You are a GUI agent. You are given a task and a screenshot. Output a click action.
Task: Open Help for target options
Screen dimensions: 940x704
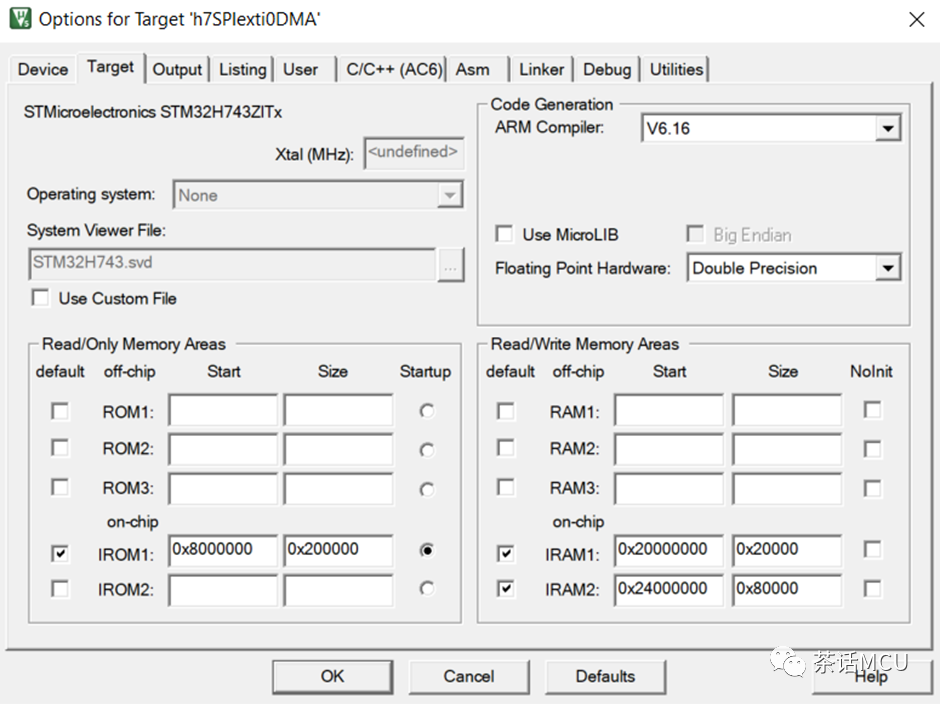click(x=870, y=676)
